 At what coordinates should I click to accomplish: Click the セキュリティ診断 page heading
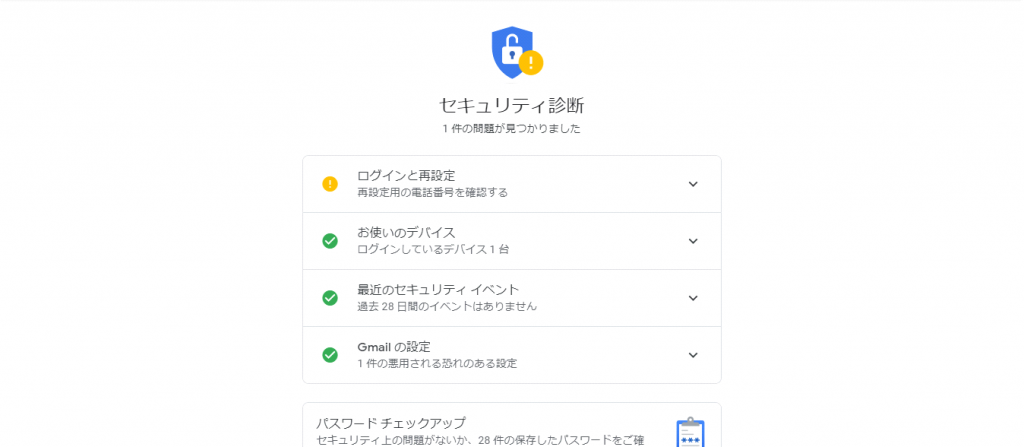pos(511,105)
